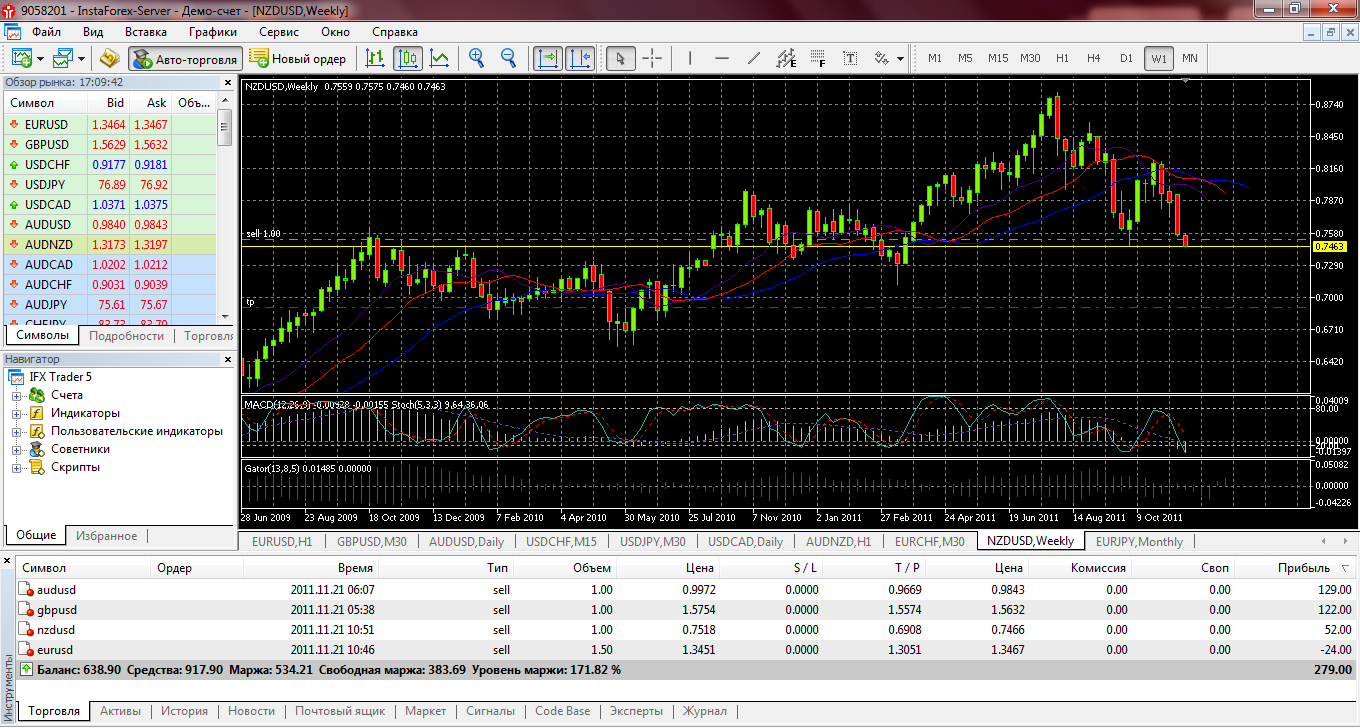Expand Пользовательские индикаторы tree node

pyautogui.click(x=17, y=432)
